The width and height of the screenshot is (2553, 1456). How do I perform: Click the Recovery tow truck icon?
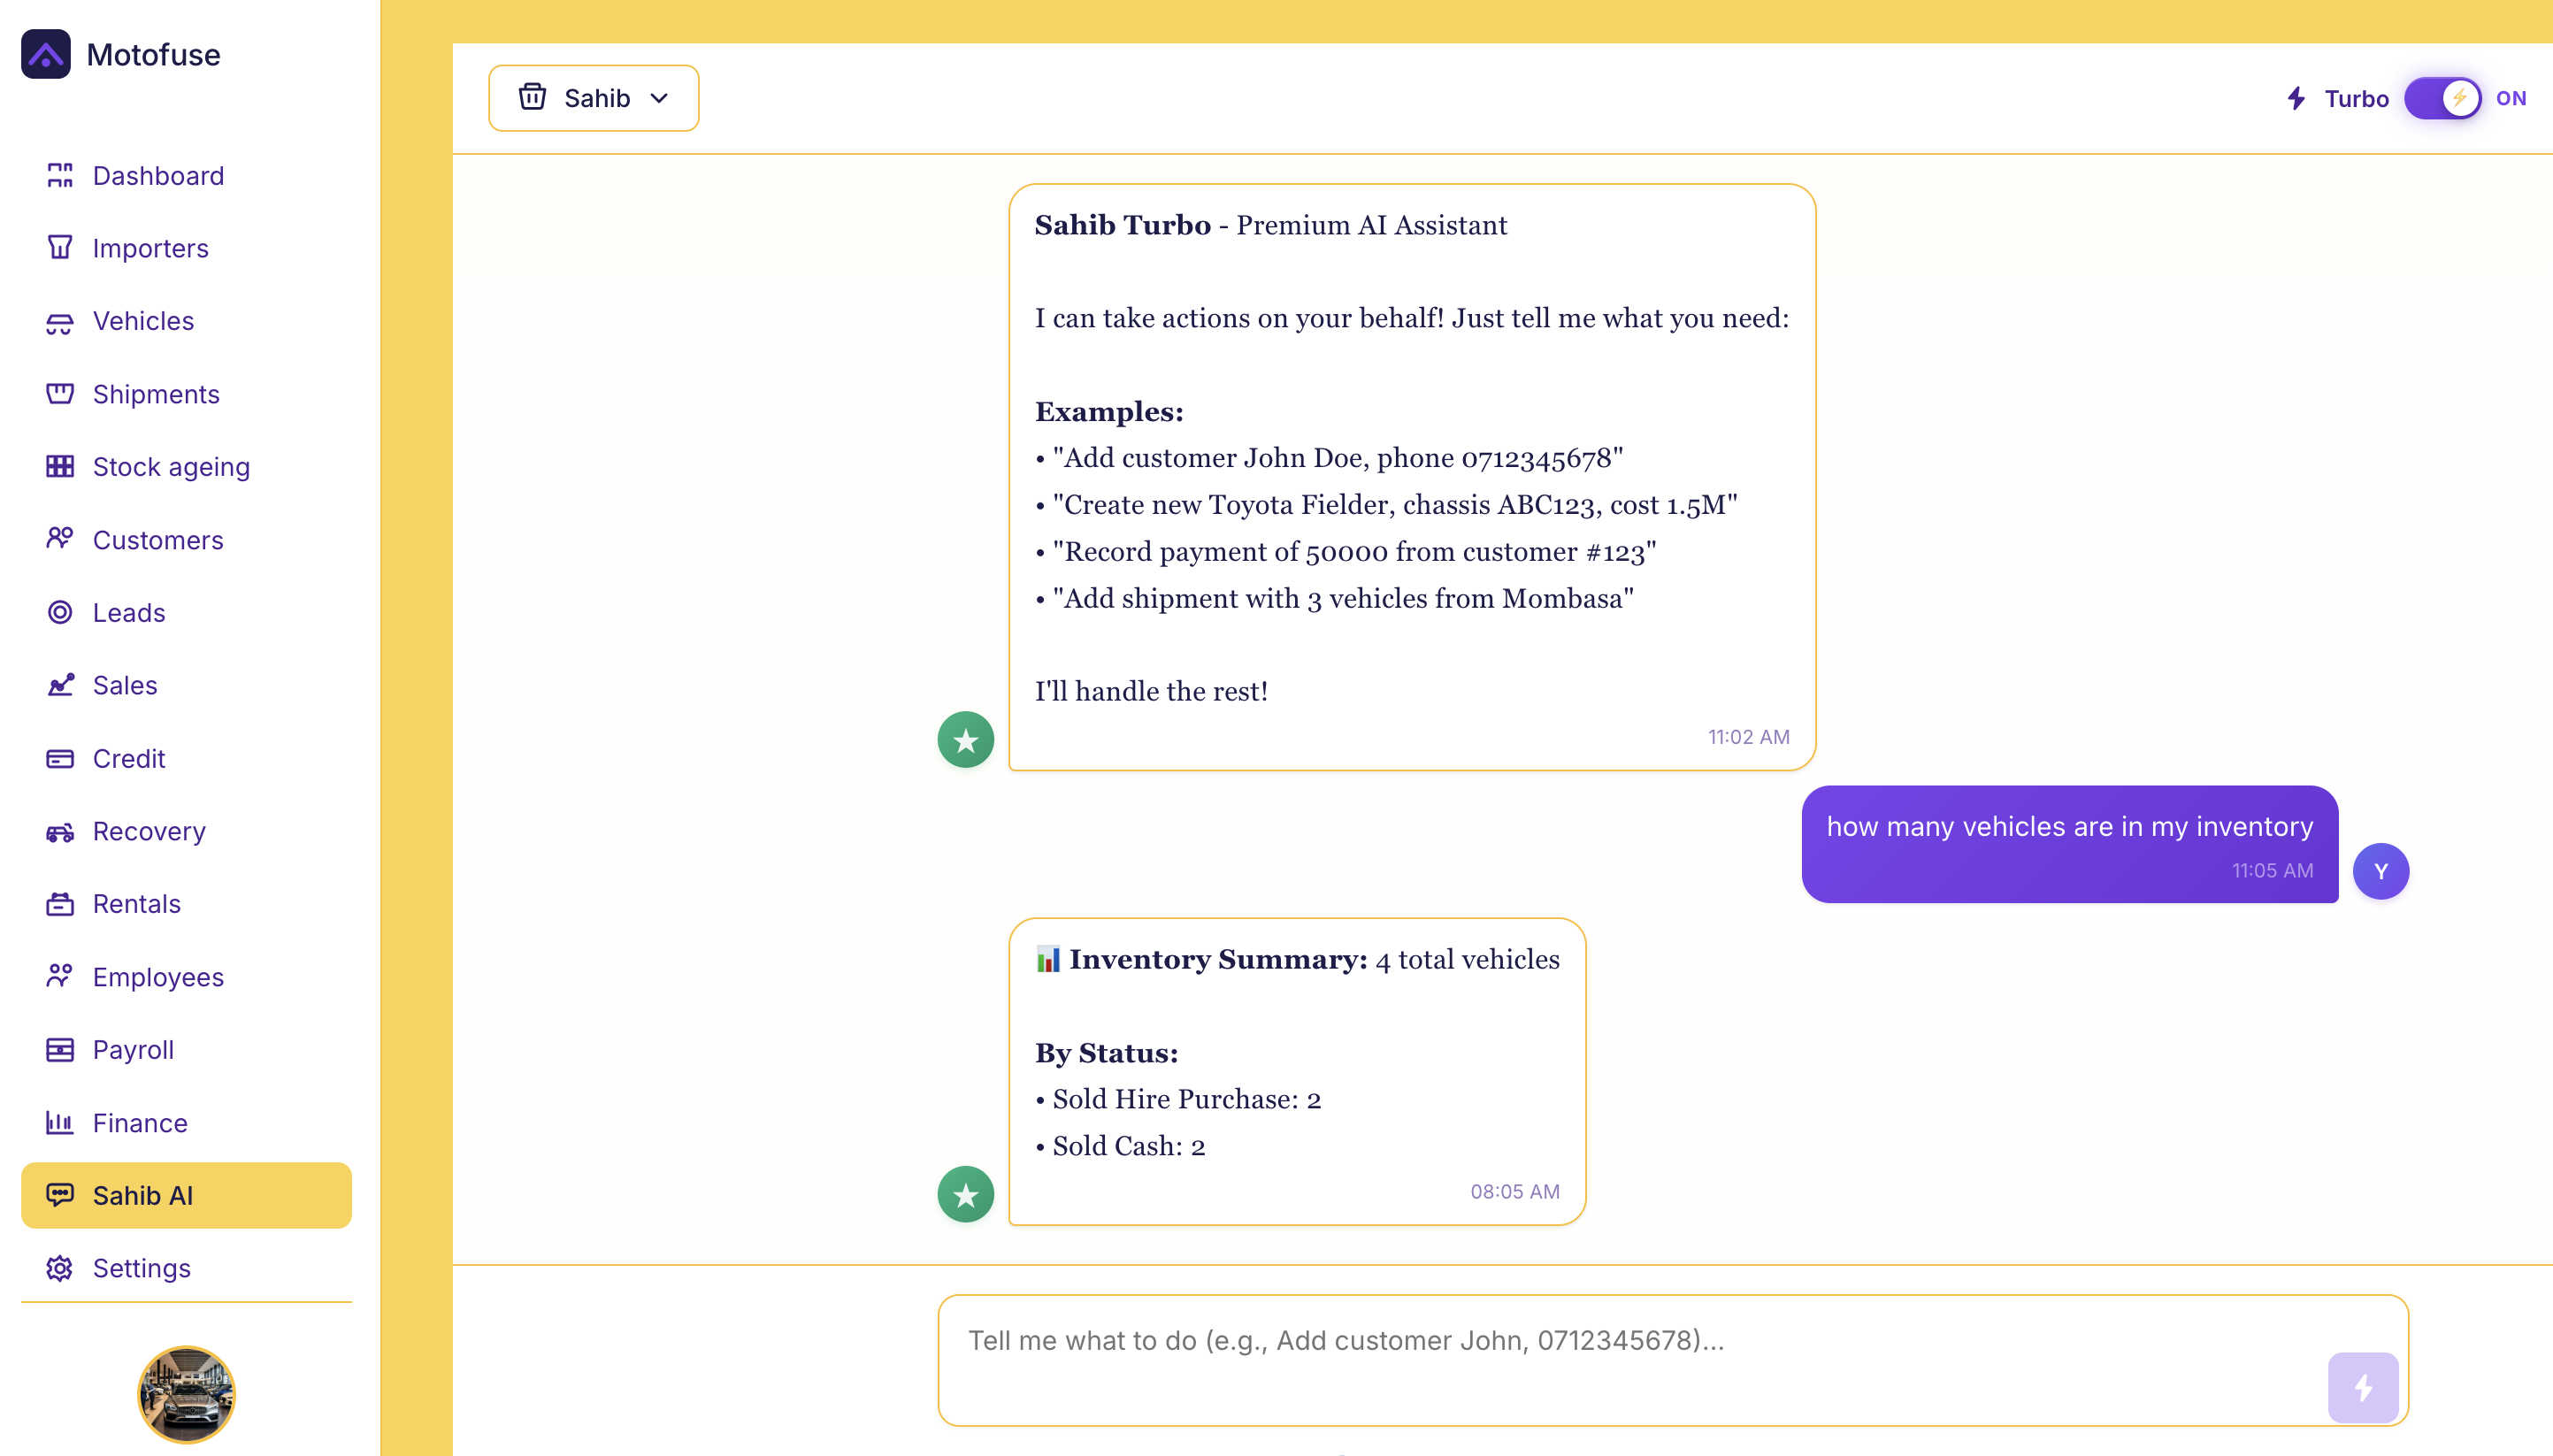60,831
